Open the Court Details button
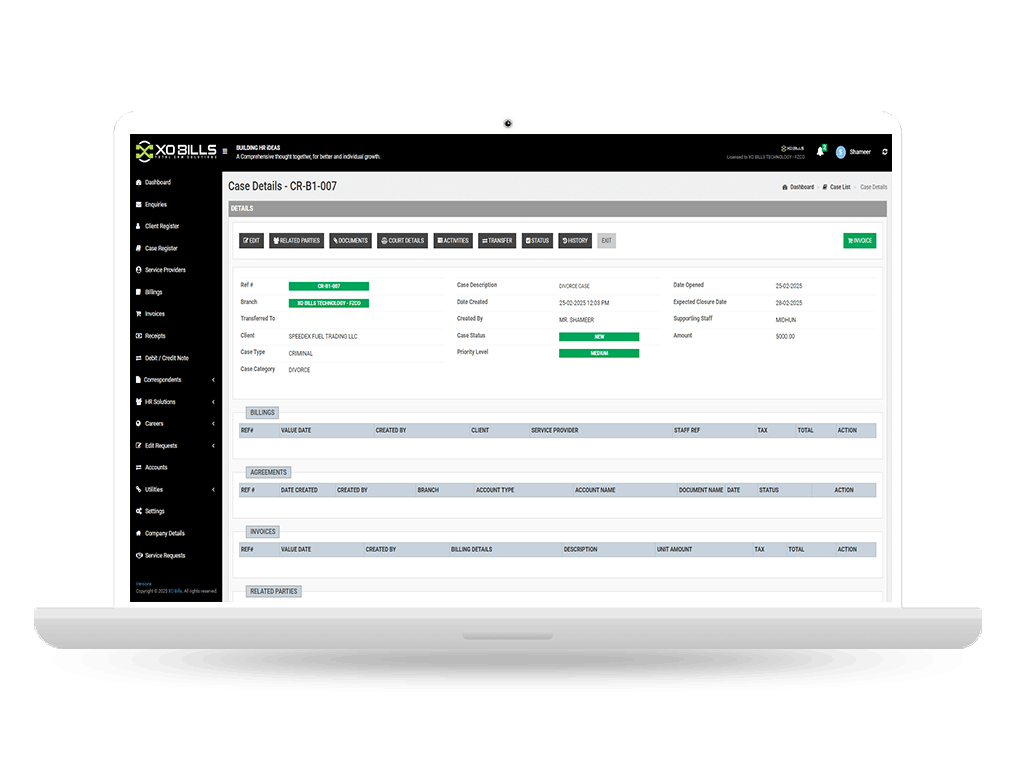Image resolution: width=1015 pixels, height=759 pixels. 403,241
